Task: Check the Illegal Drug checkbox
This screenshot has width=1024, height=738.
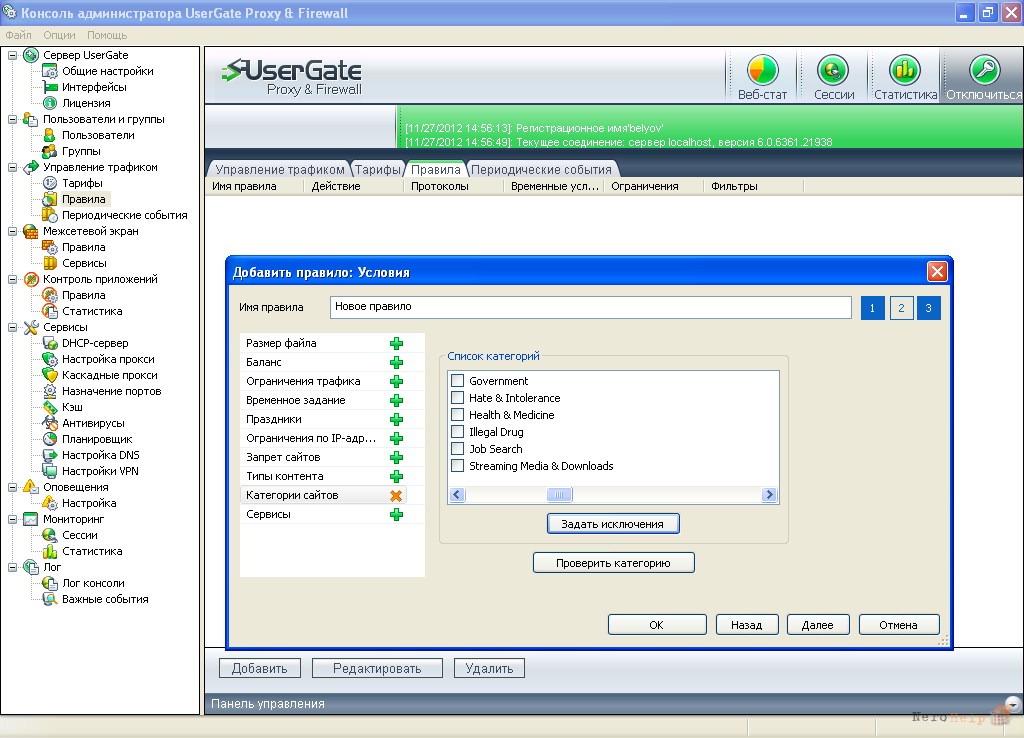Action: 458,432
